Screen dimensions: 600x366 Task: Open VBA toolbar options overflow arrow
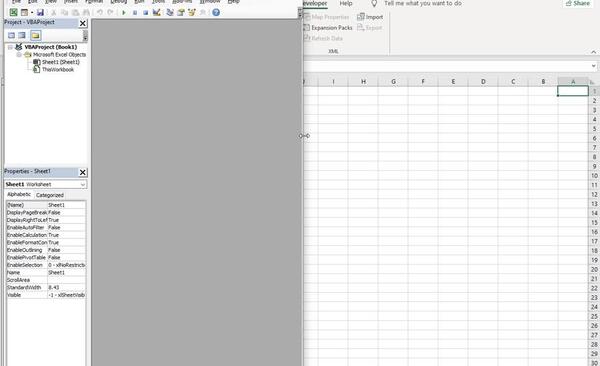point(300,13)
